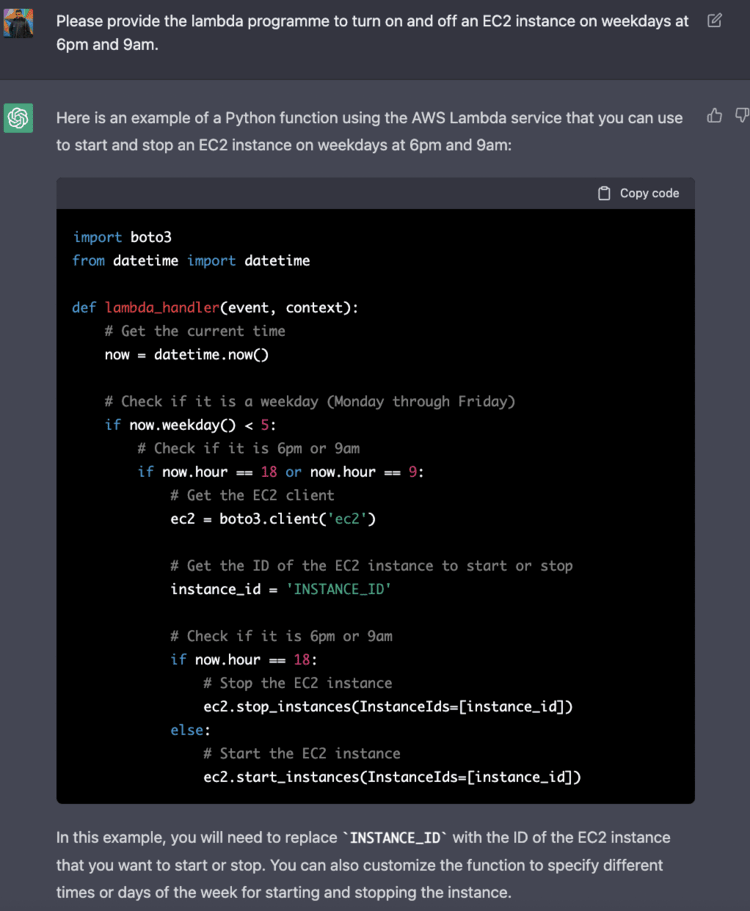Click the '# Stop the EC2 instance' comment
This screenshot has height=911, width=750.
298,683
